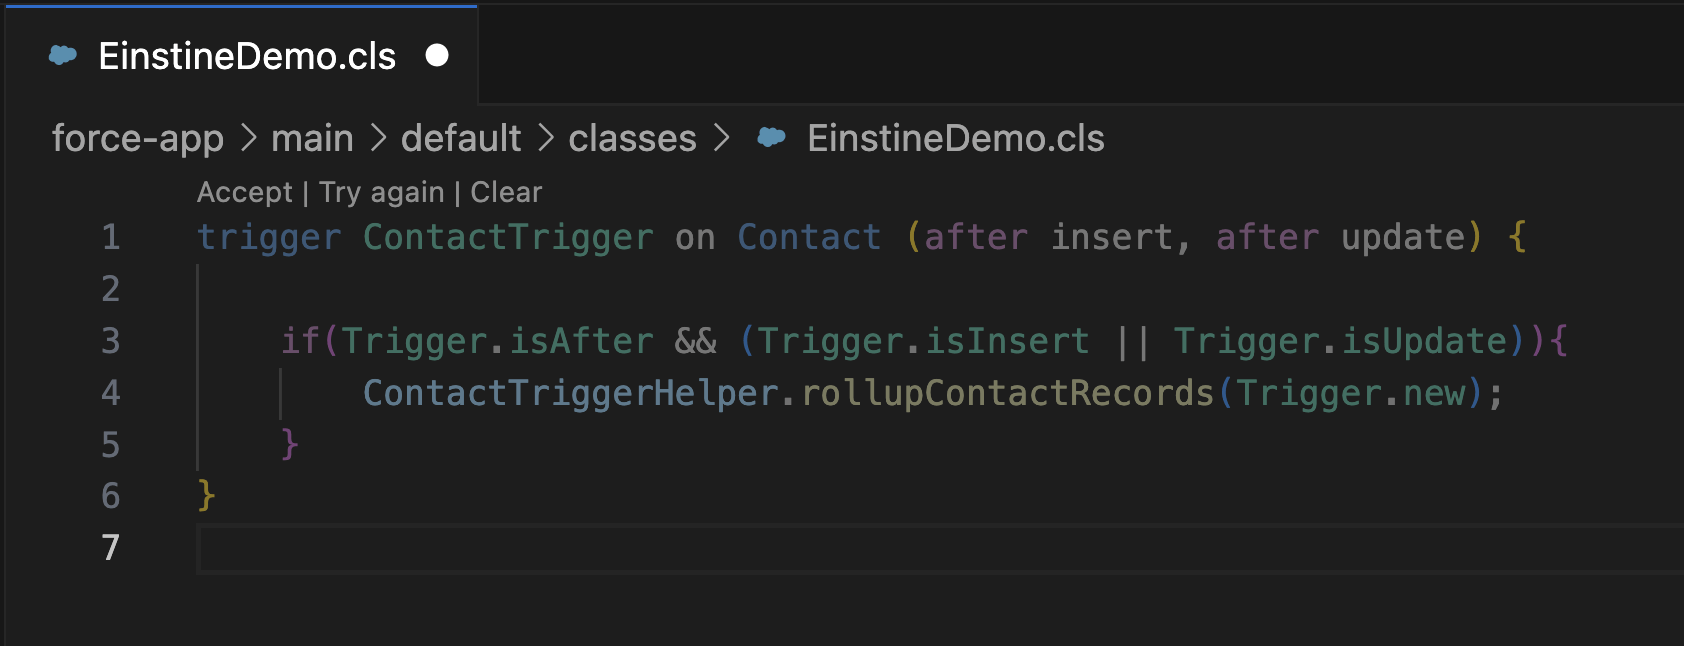This screenshot has height=646, width=1684.
Task: Click Try again to regenerate the suggestion
Action: coord(381,191)
